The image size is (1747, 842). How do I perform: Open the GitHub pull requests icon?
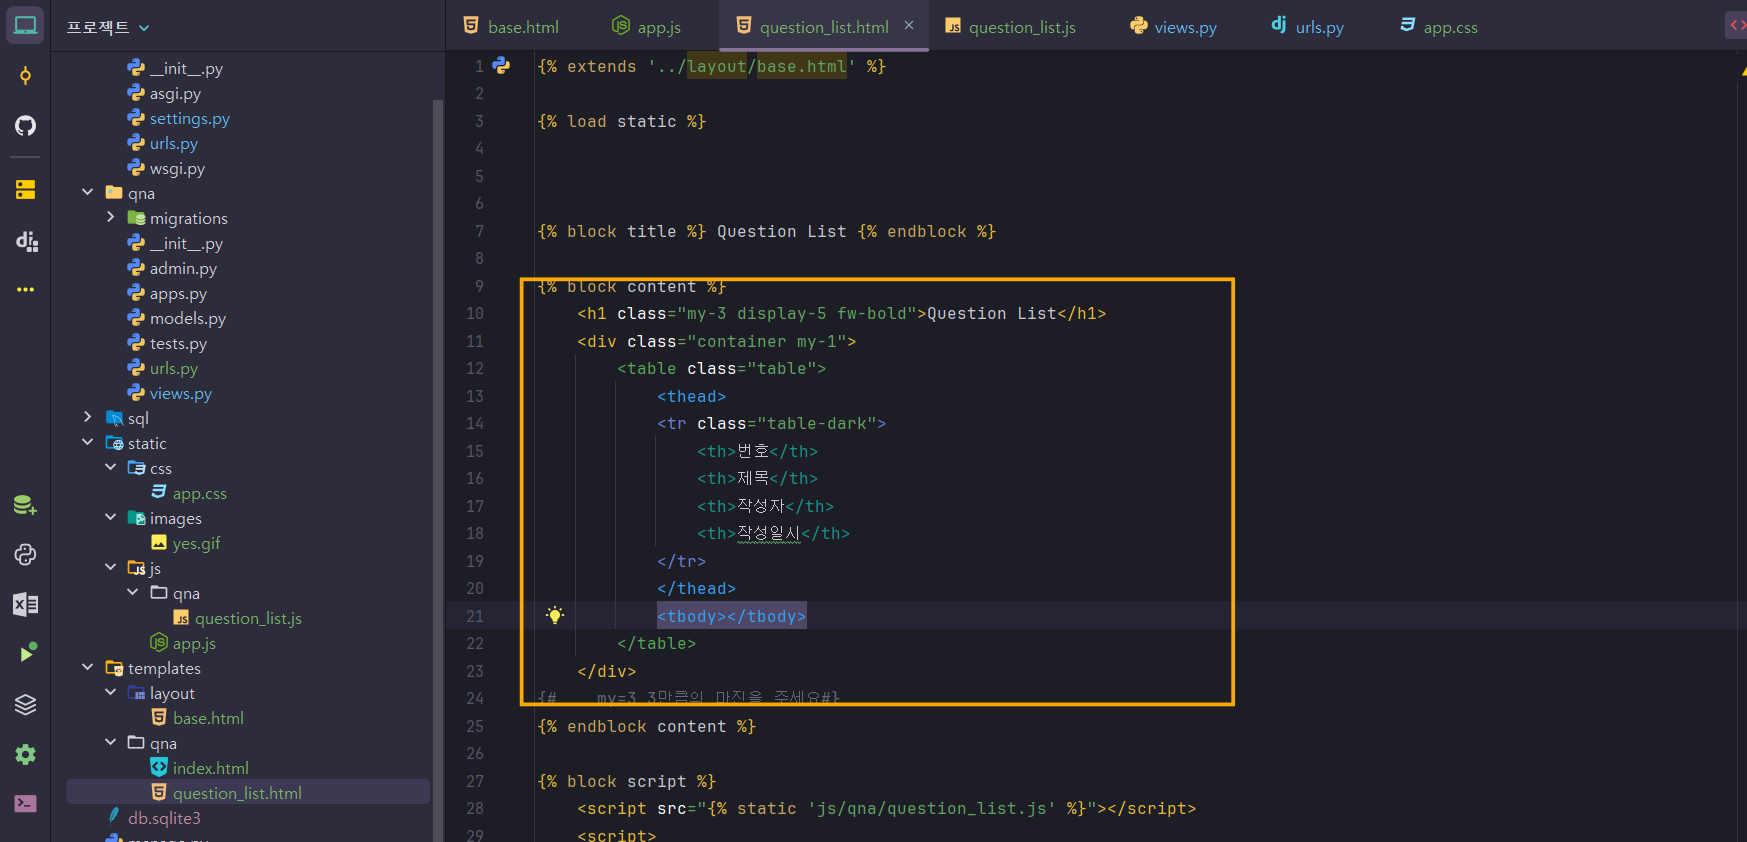tap(25, 125)
